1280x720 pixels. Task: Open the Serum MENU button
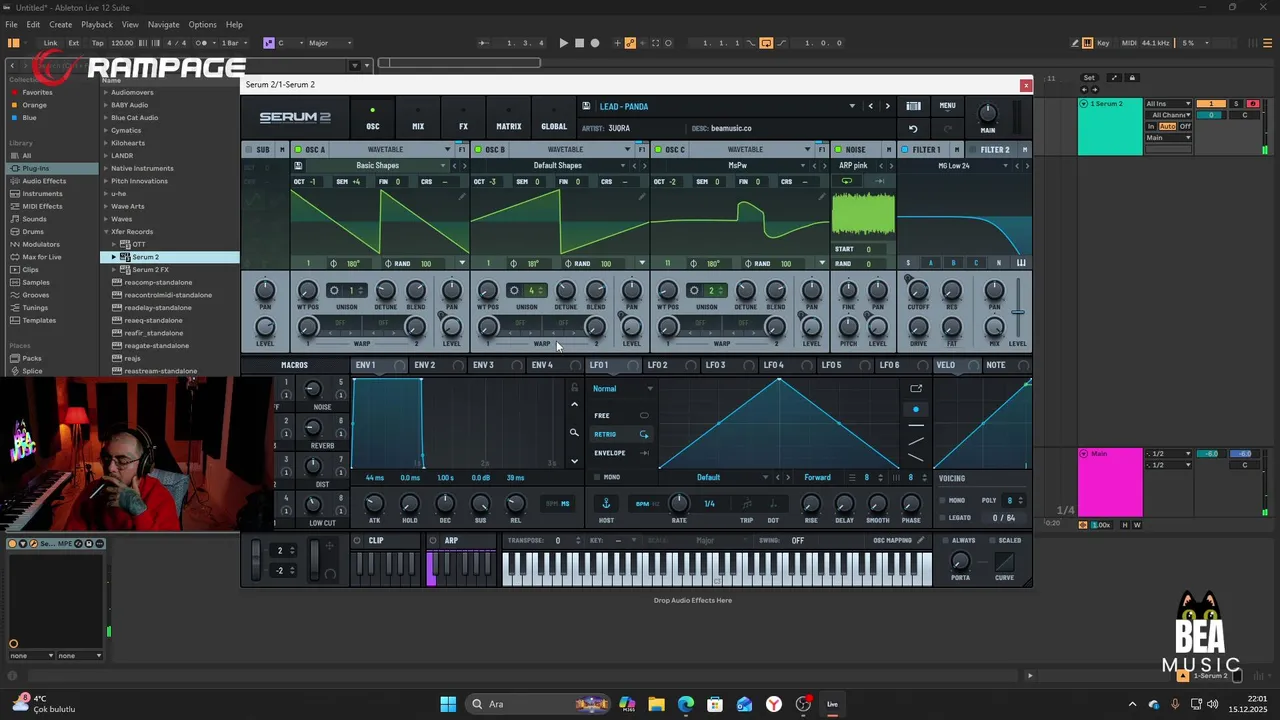click(x=947, y=106)
